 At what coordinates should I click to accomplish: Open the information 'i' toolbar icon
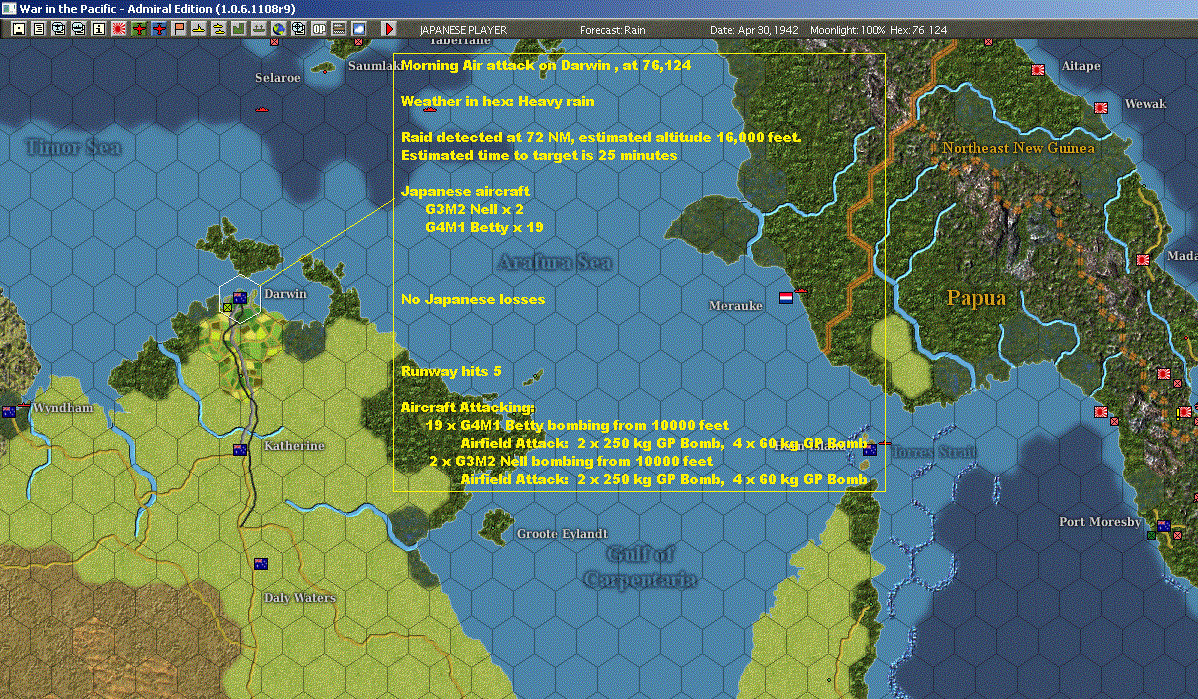[x=99, y=29]
